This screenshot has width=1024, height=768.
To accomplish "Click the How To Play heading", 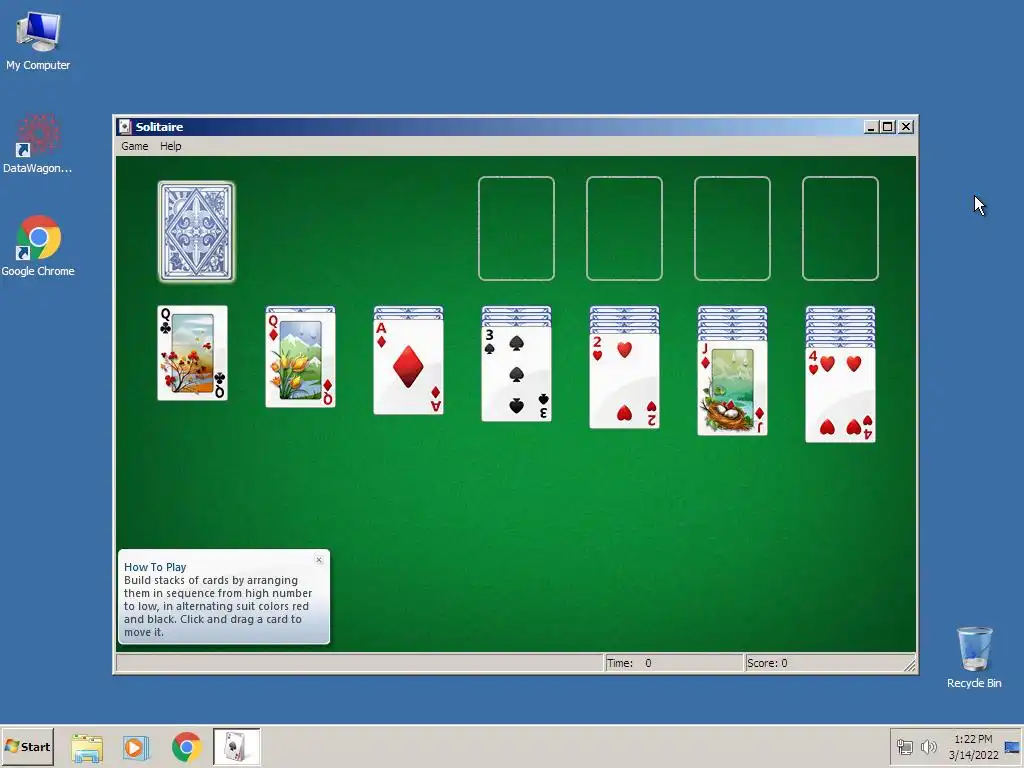I will point(155,567).
